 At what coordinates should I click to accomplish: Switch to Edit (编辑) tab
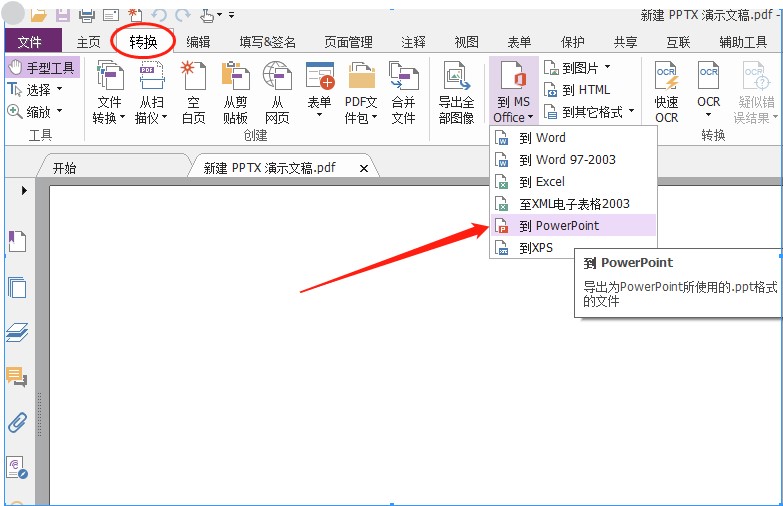tap(198, 42)
